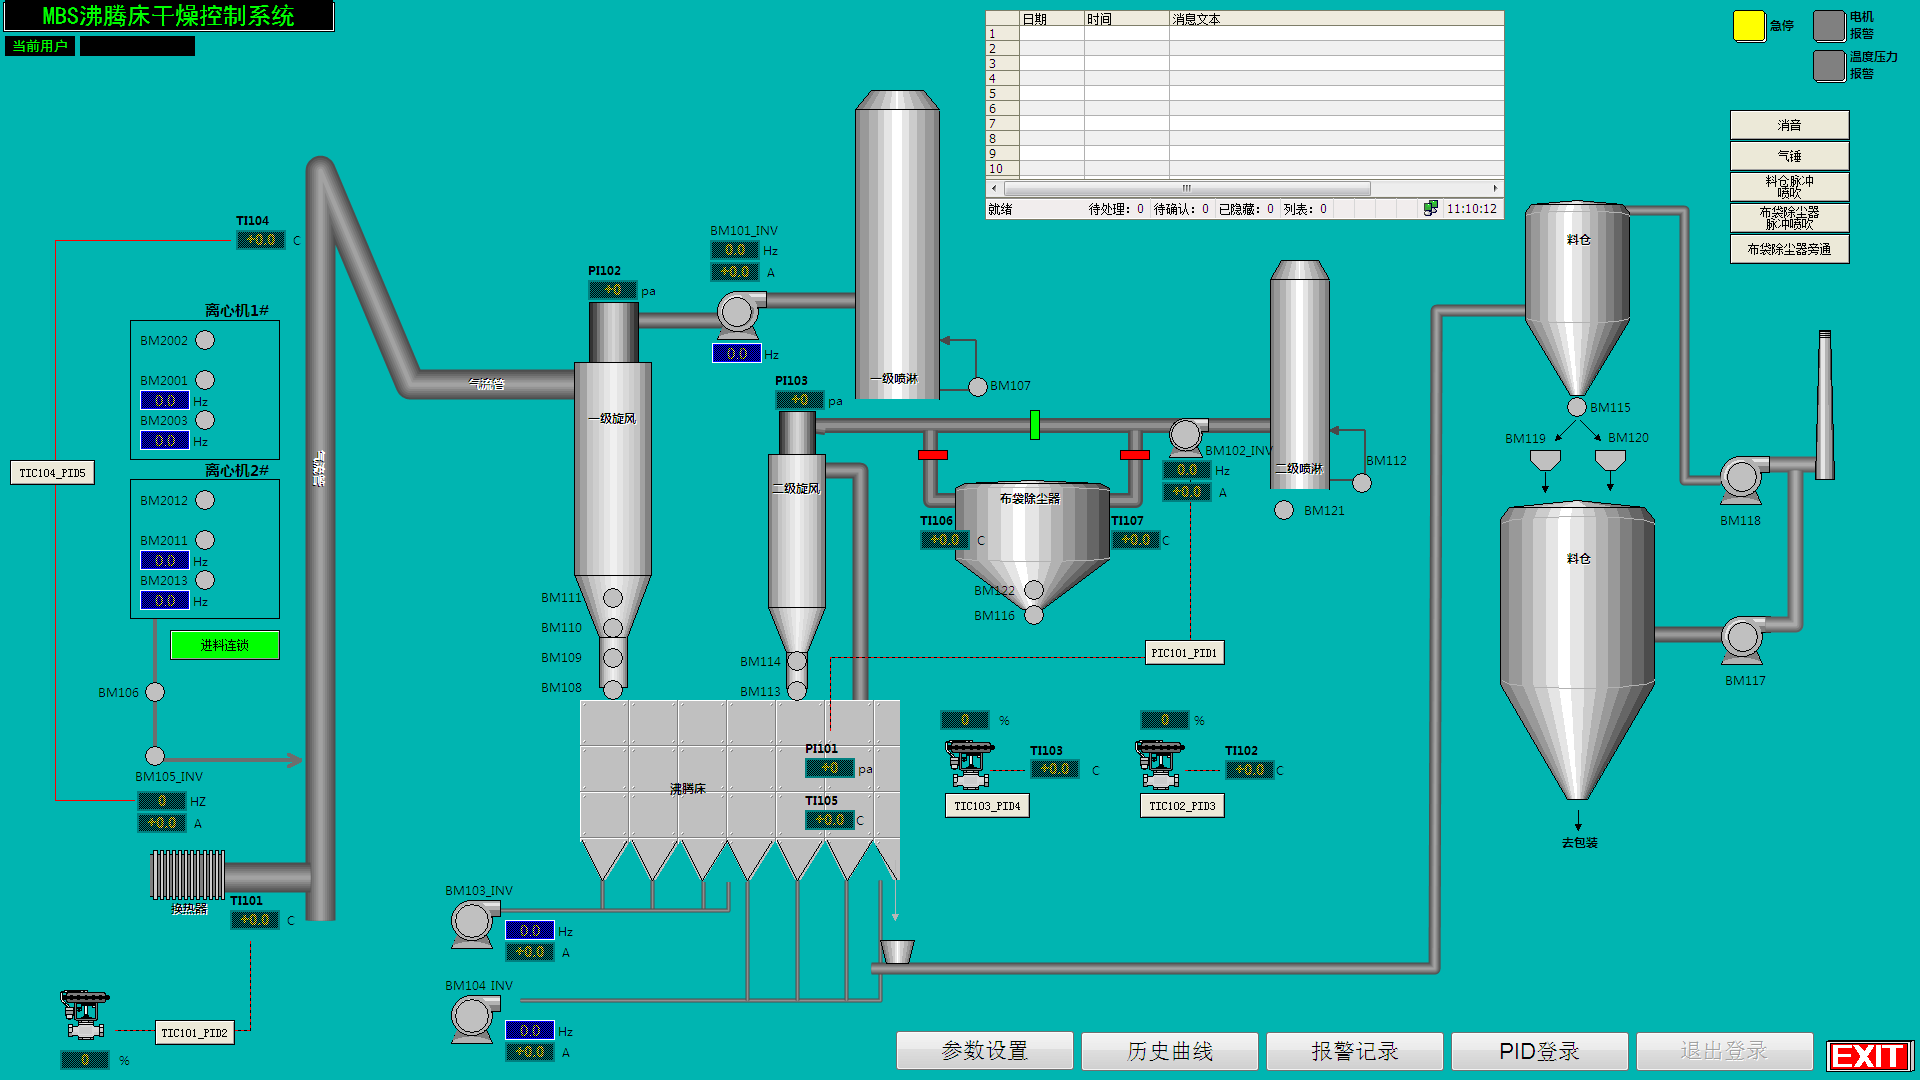Click the BM101_INV frequency setpoint field
1920x1080 pixels.
click(737, 353)
